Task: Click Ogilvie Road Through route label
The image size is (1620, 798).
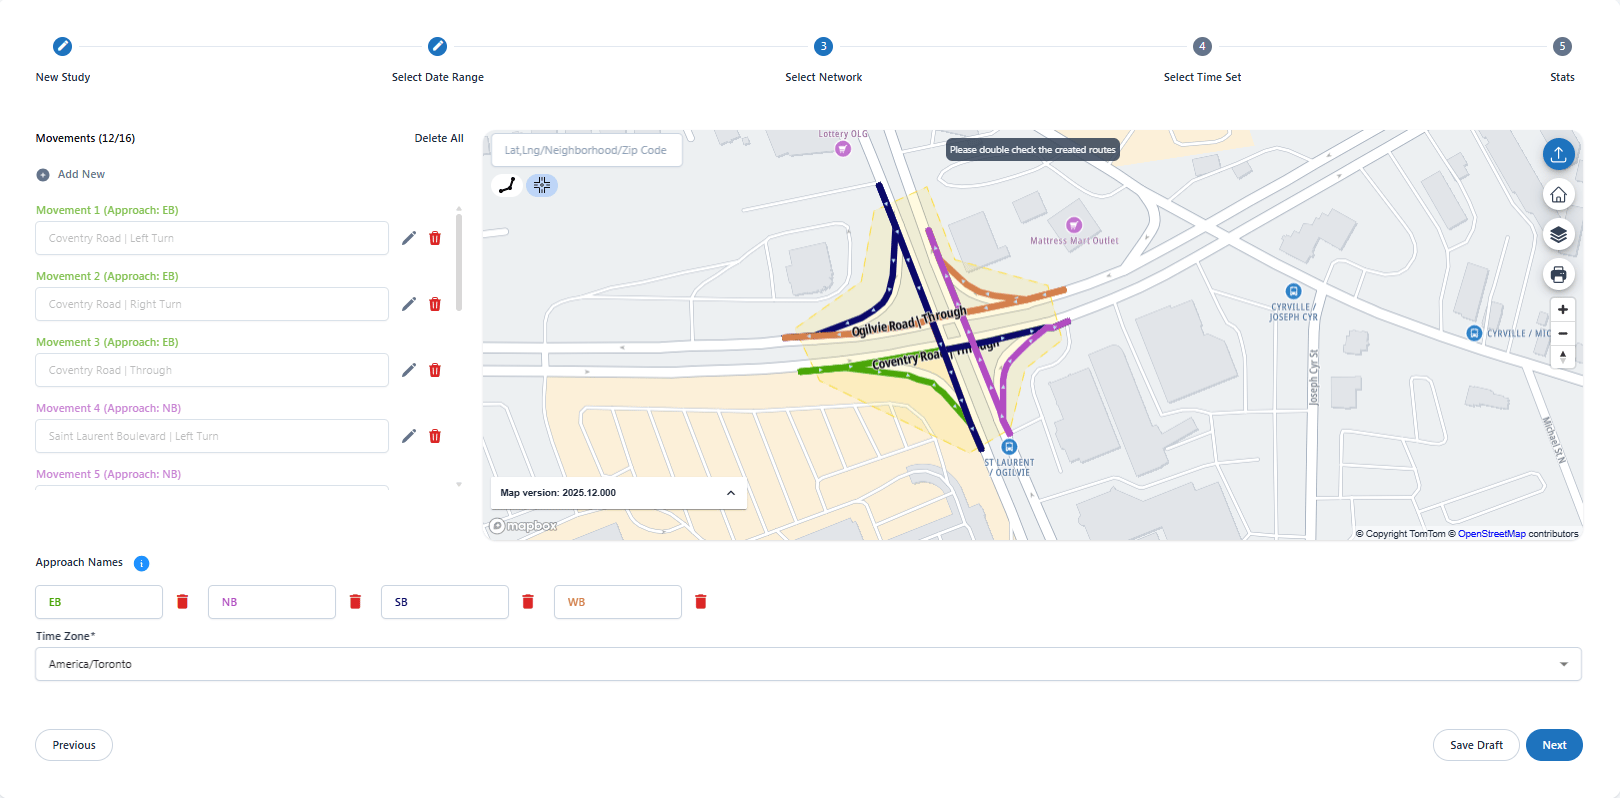Action: click(909, 322)
